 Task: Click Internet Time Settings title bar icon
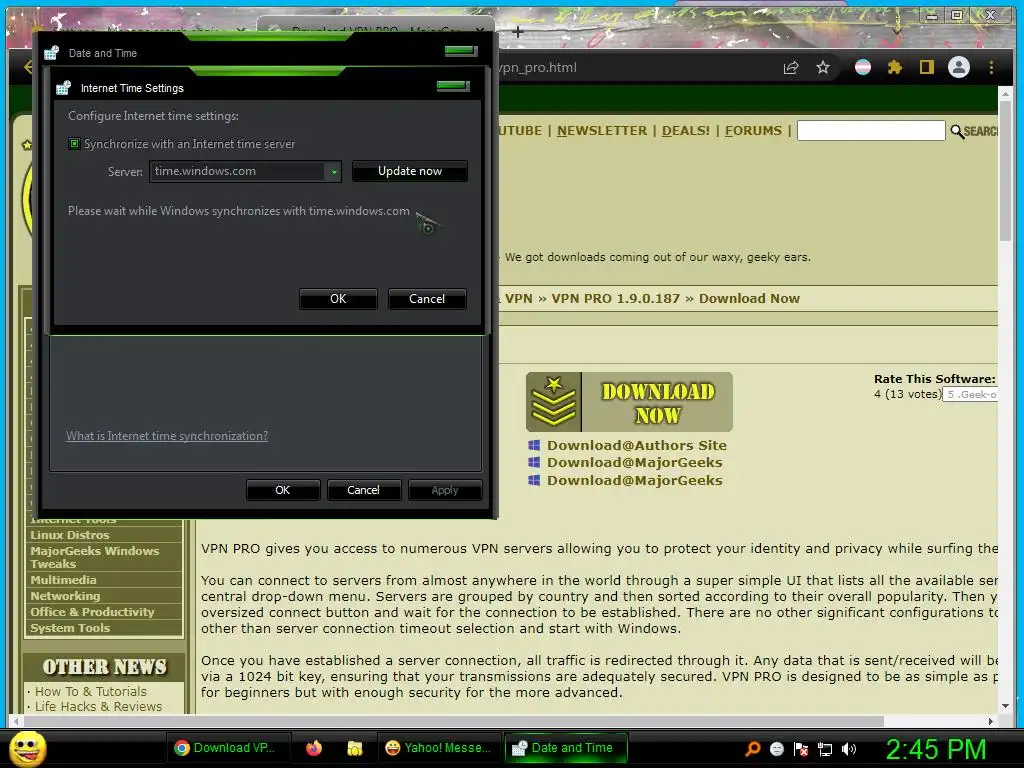coord(63,88)
